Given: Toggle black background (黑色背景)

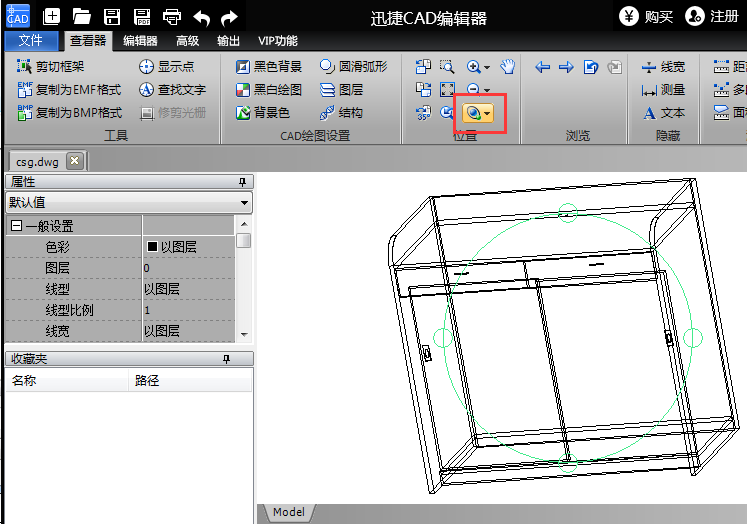Looking at the screenshot, I should [268, 67].
